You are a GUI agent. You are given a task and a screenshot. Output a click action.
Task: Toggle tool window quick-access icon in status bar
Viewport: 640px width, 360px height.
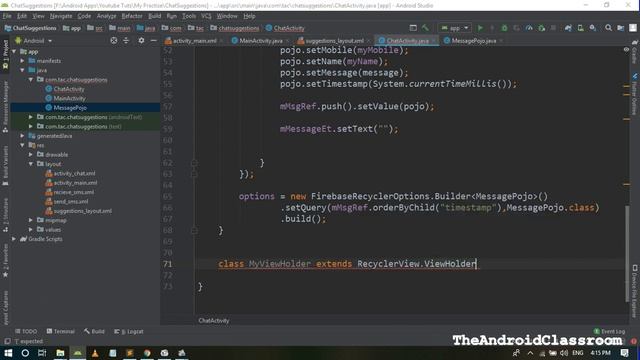(x=7, y=341)
